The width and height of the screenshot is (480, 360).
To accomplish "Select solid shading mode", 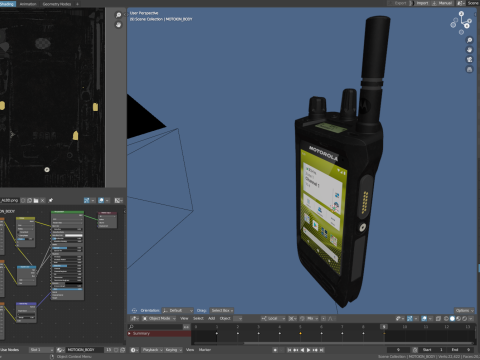I will (452, 318).
